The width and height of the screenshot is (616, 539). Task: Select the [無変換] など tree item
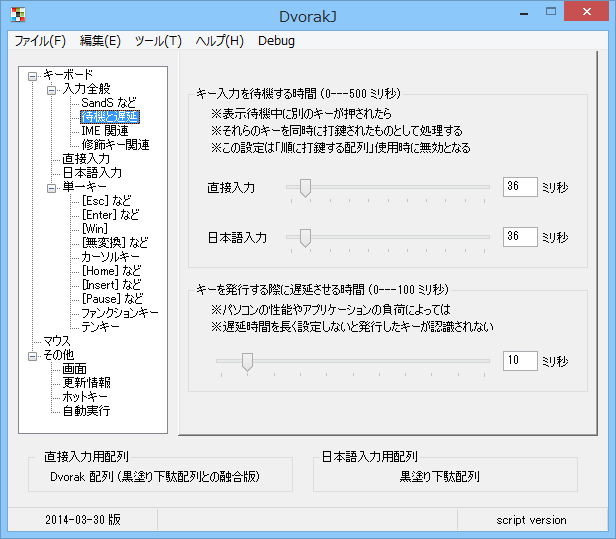coord(115,243)
